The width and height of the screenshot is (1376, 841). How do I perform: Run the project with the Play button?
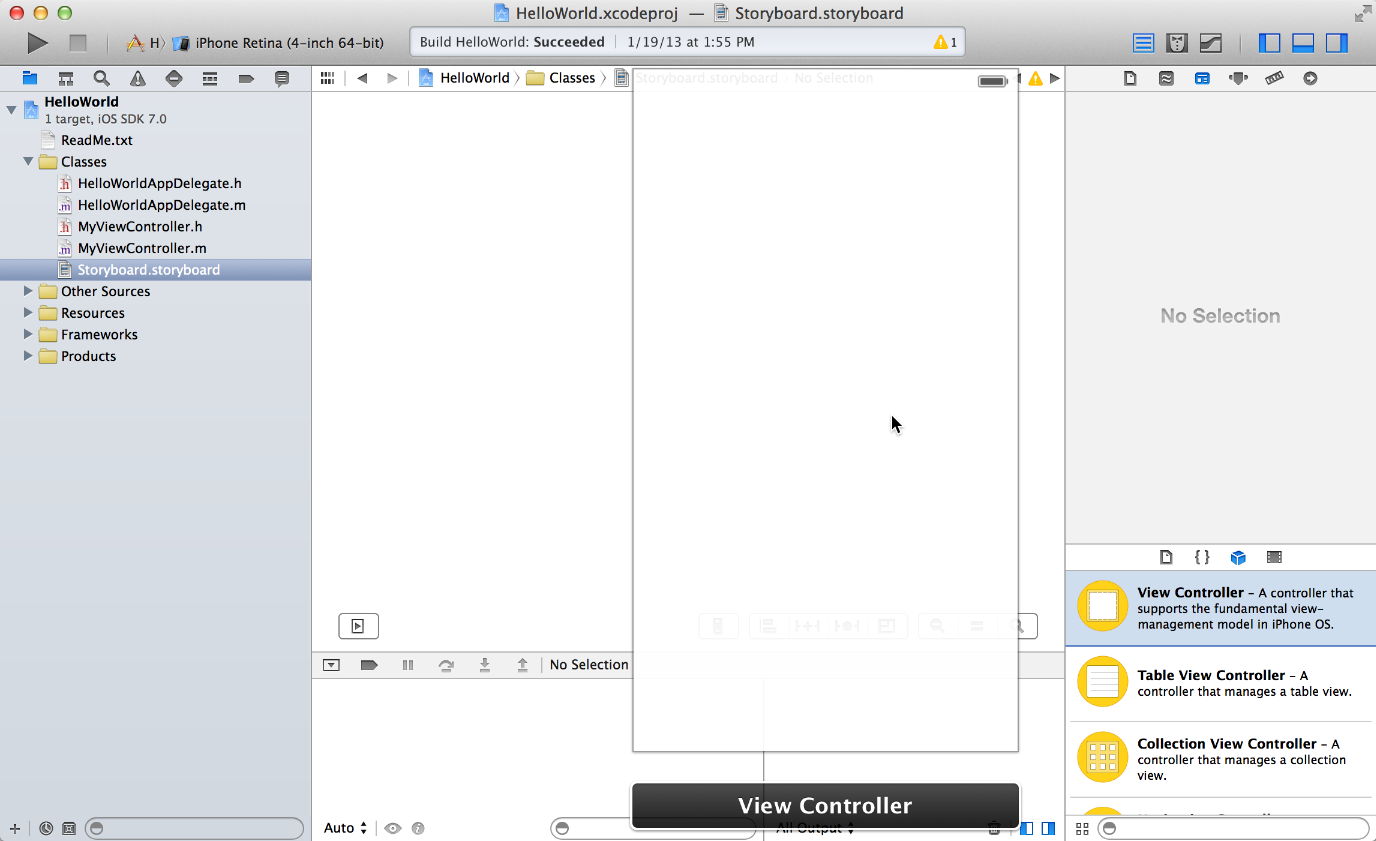tap(37, 43)
